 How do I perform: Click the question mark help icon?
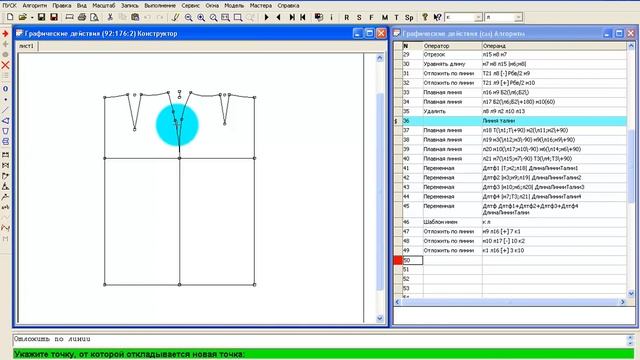tap(425, 17)
